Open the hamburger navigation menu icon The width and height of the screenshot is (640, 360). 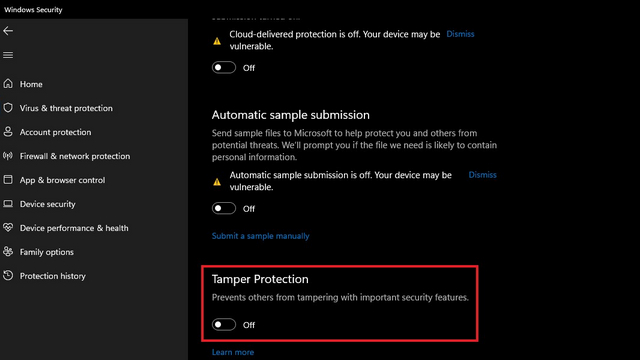8,55
